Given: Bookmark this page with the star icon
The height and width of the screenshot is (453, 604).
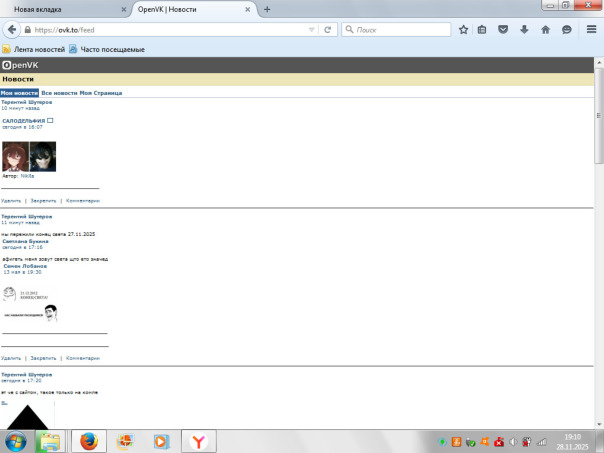Looking at the screenshot, I should pyautogui.click(x=463, y=30).
